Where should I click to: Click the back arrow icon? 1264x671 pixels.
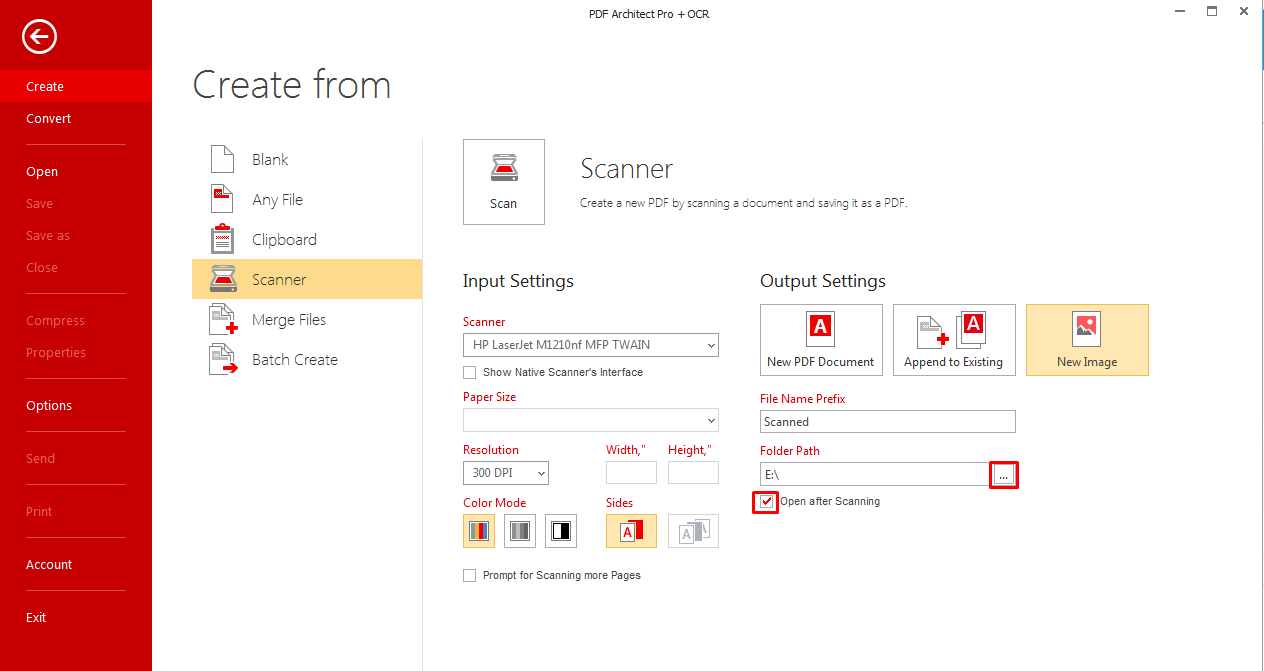pyautogui.click(x=40, y=37)
